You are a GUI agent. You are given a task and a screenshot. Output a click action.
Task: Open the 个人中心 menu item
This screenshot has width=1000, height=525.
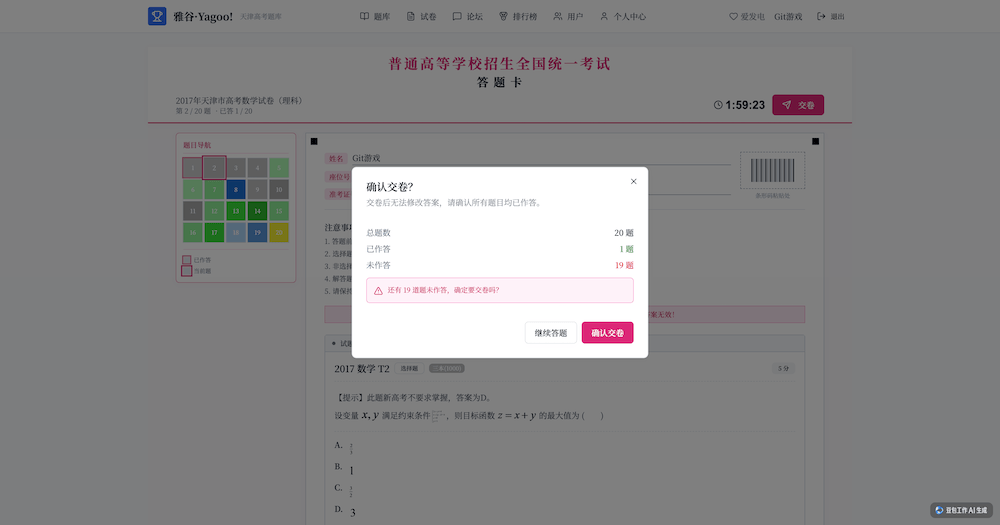click(x=622, y=17)
